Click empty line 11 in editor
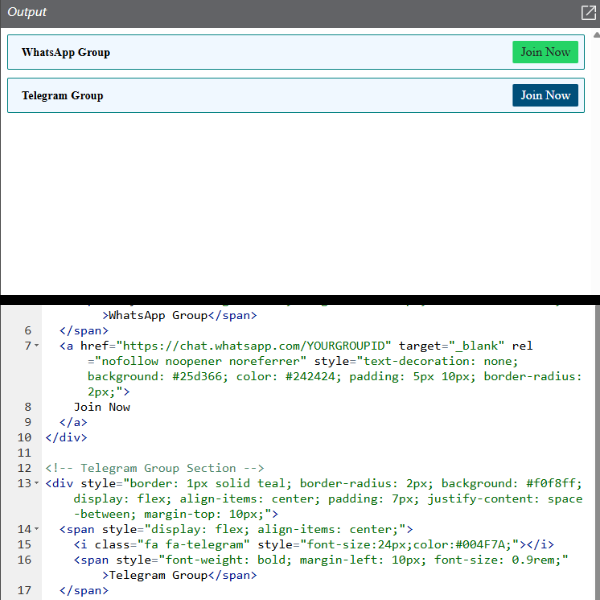This screenshot has width=600, height=600. click(318, 453)
